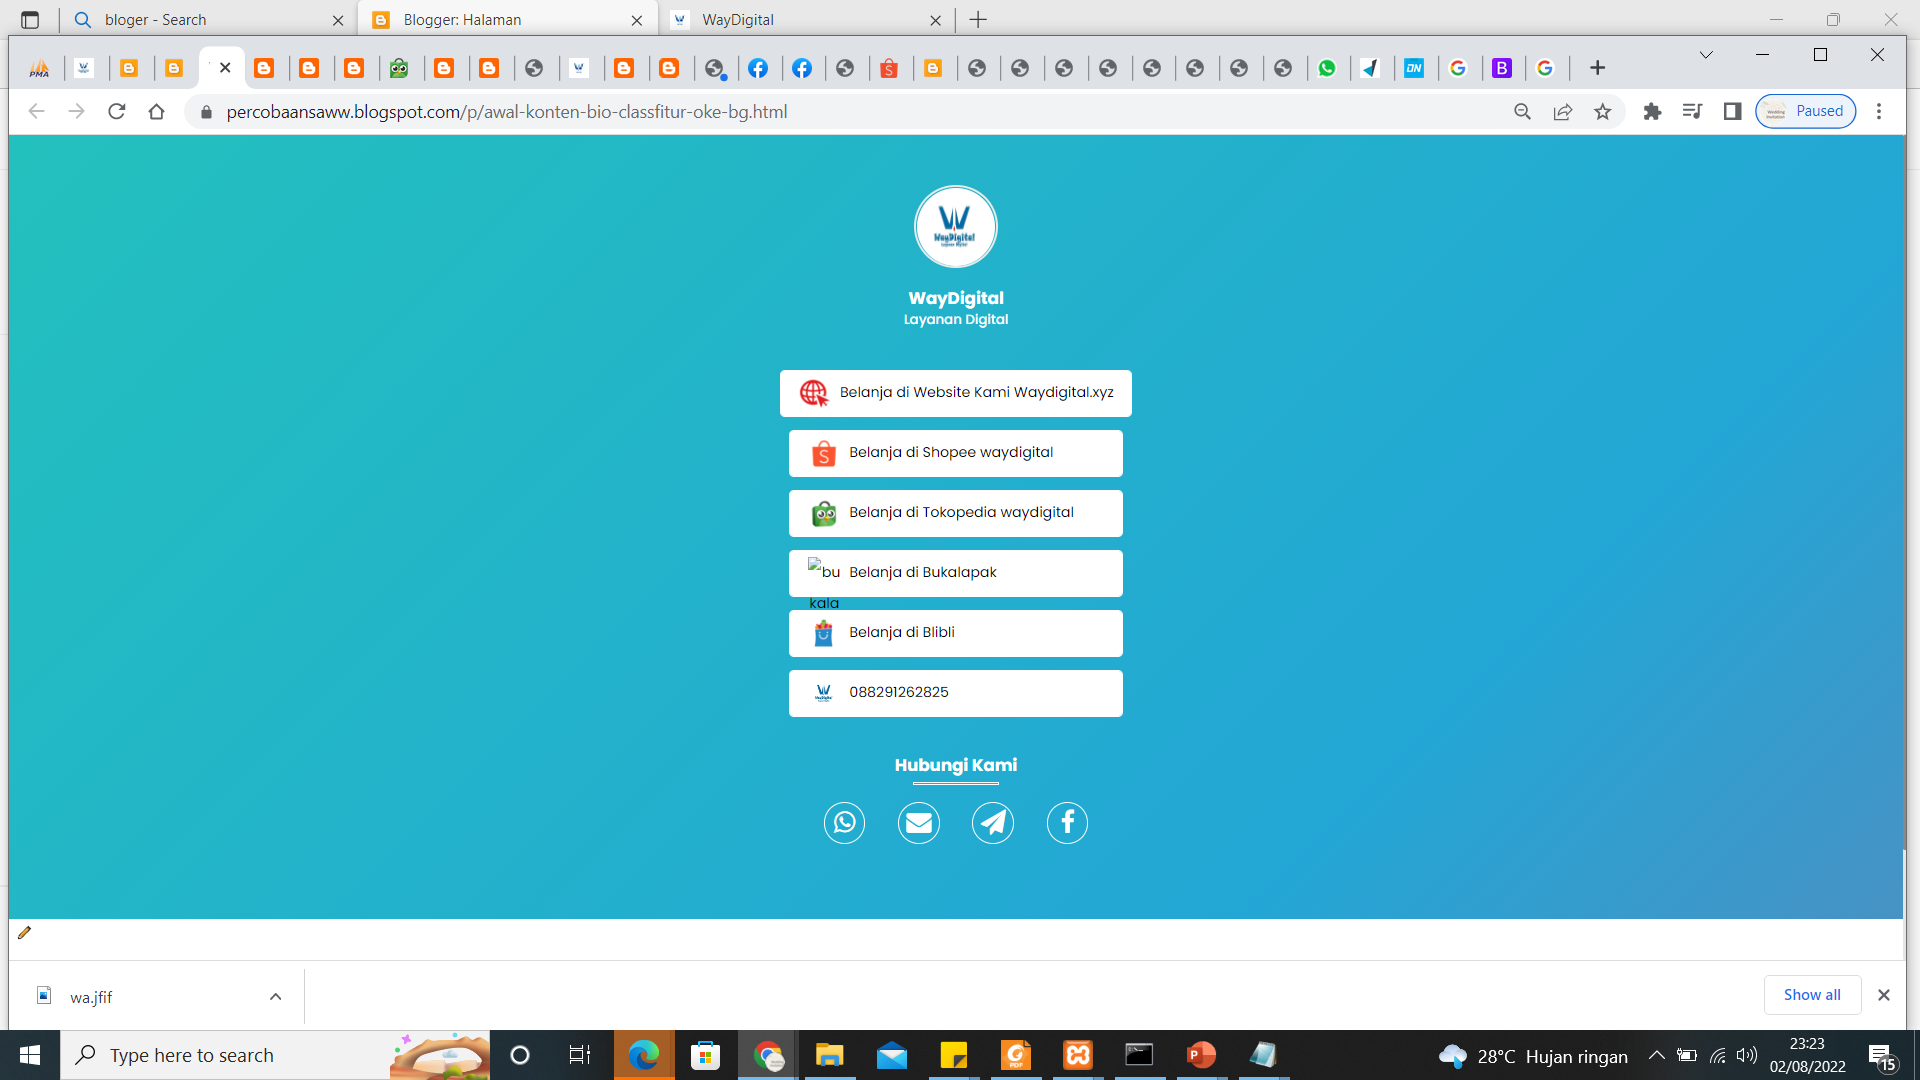The image size is (1920, 1080).
Task: Open the WhatsApp contact icon
Action: (844, 823)
